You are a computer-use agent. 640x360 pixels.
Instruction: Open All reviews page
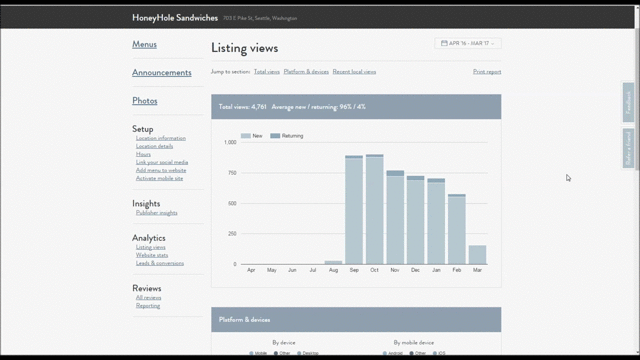point(149,298)
